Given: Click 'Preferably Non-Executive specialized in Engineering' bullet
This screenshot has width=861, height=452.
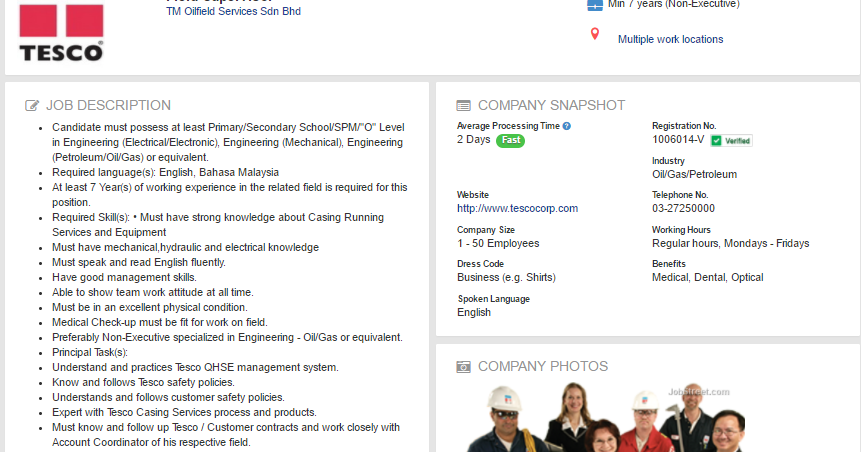Looking at the screenshot, I should pos(227,337).
